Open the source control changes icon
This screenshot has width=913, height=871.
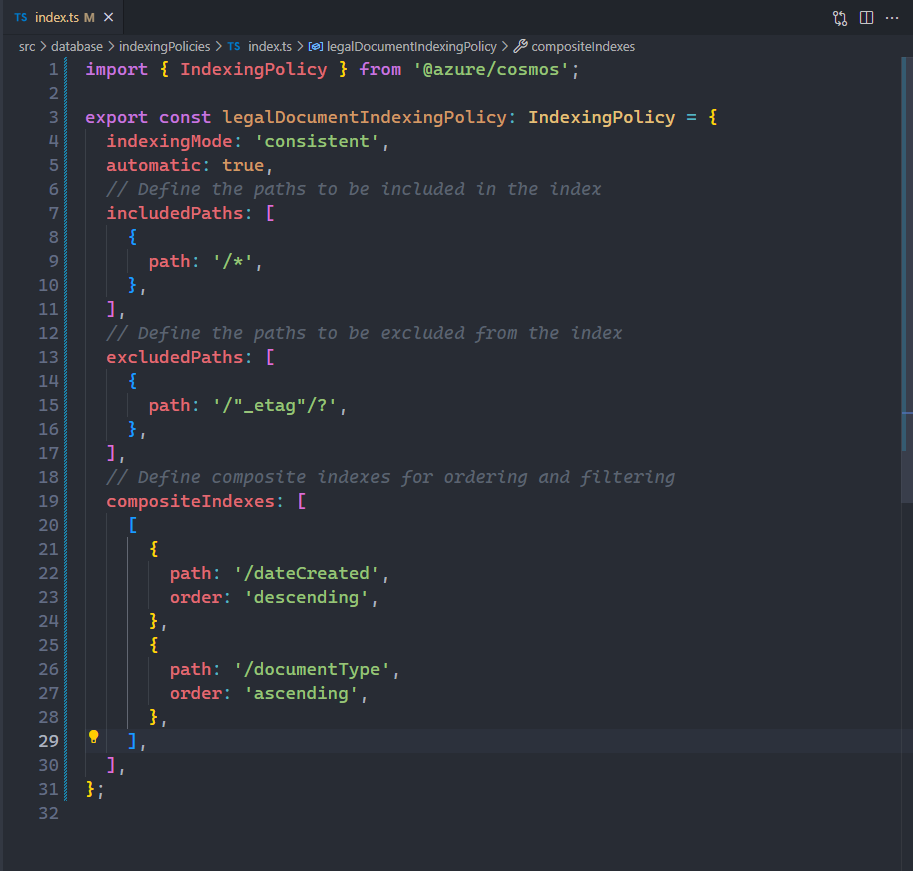tap(840, 18)
